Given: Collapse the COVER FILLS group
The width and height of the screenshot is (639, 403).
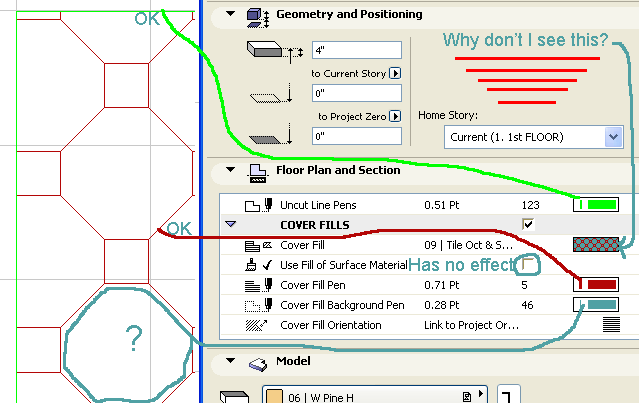Looking at the screenshot, I should [x=231, y=224].
